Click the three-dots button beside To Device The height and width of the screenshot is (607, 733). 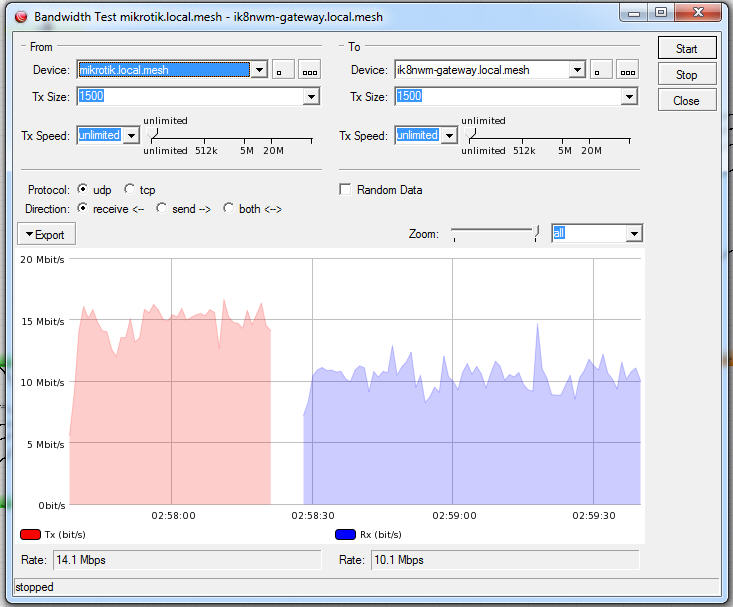click(627, 70)
